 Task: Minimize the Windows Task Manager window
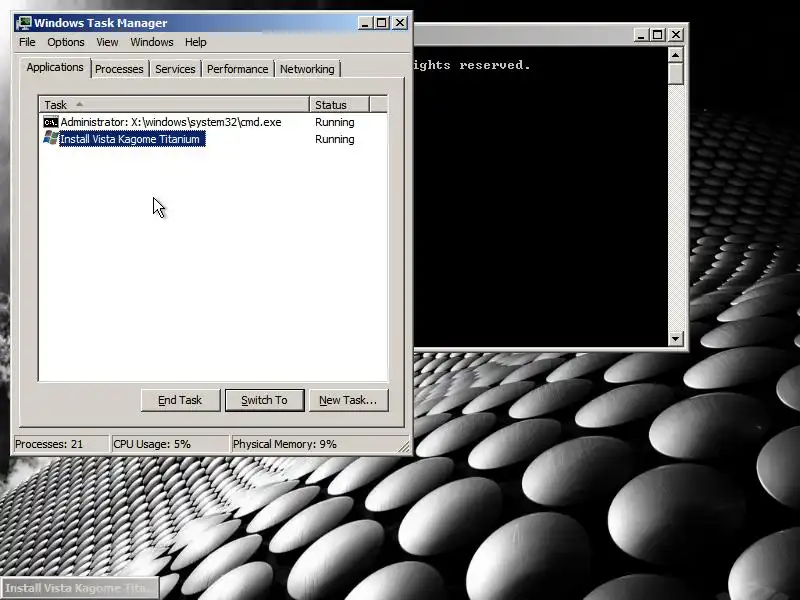[364, 23]
